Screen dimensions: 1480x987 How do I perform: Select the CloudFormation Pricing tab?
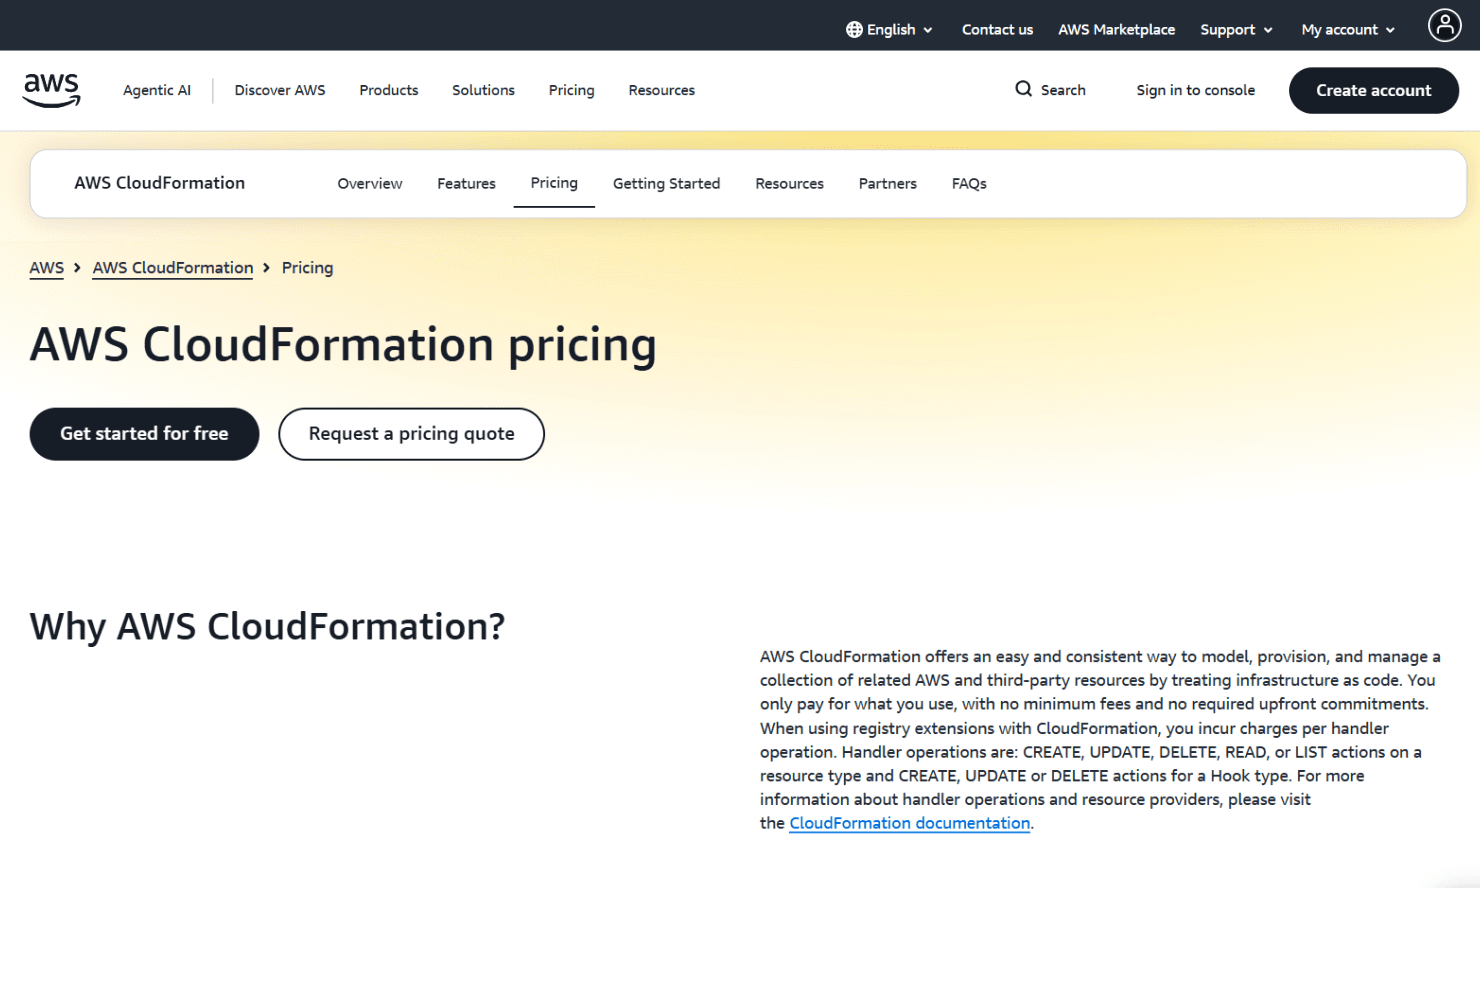(x=554, y=183)
